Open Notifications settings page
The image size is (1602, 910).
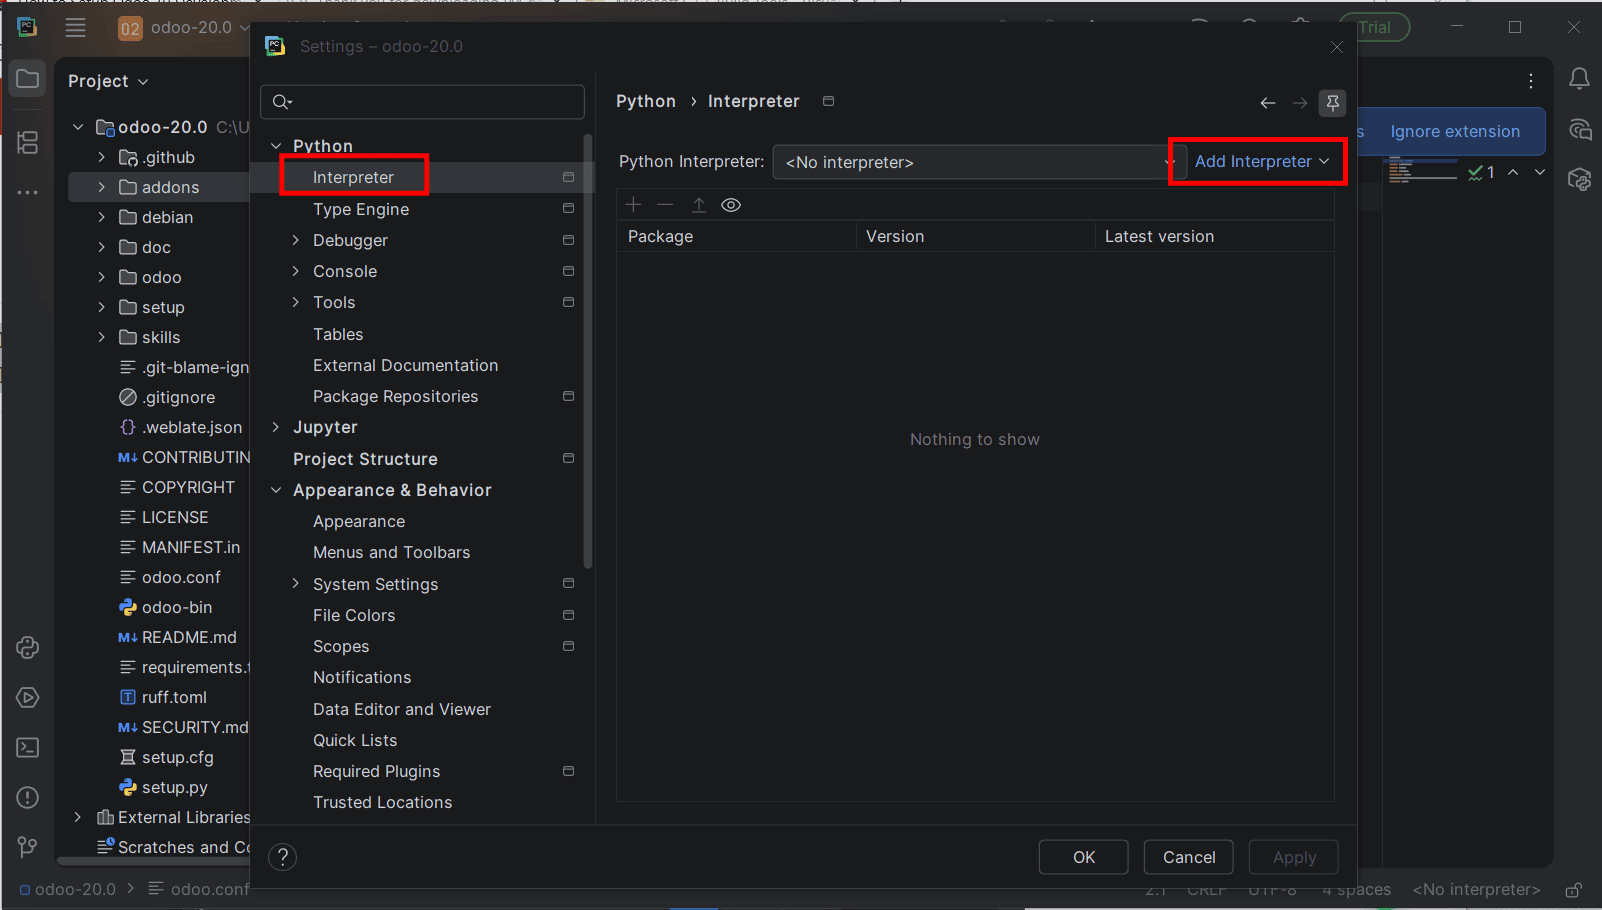[362, 677]
